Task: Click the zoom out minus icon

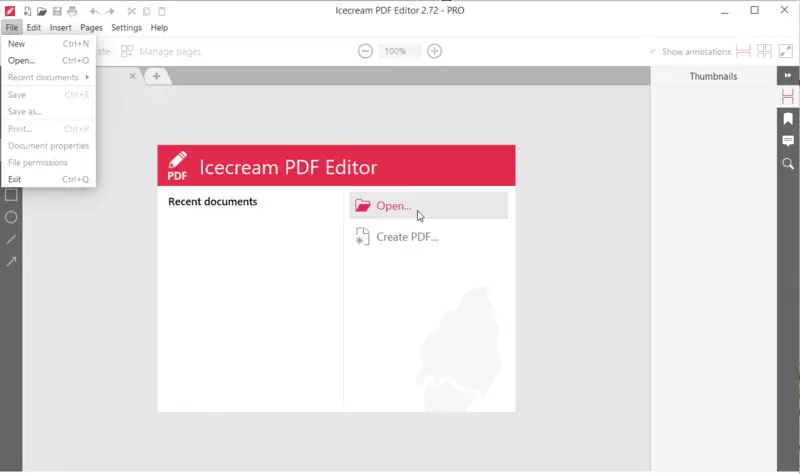Action: pos(365,51)
